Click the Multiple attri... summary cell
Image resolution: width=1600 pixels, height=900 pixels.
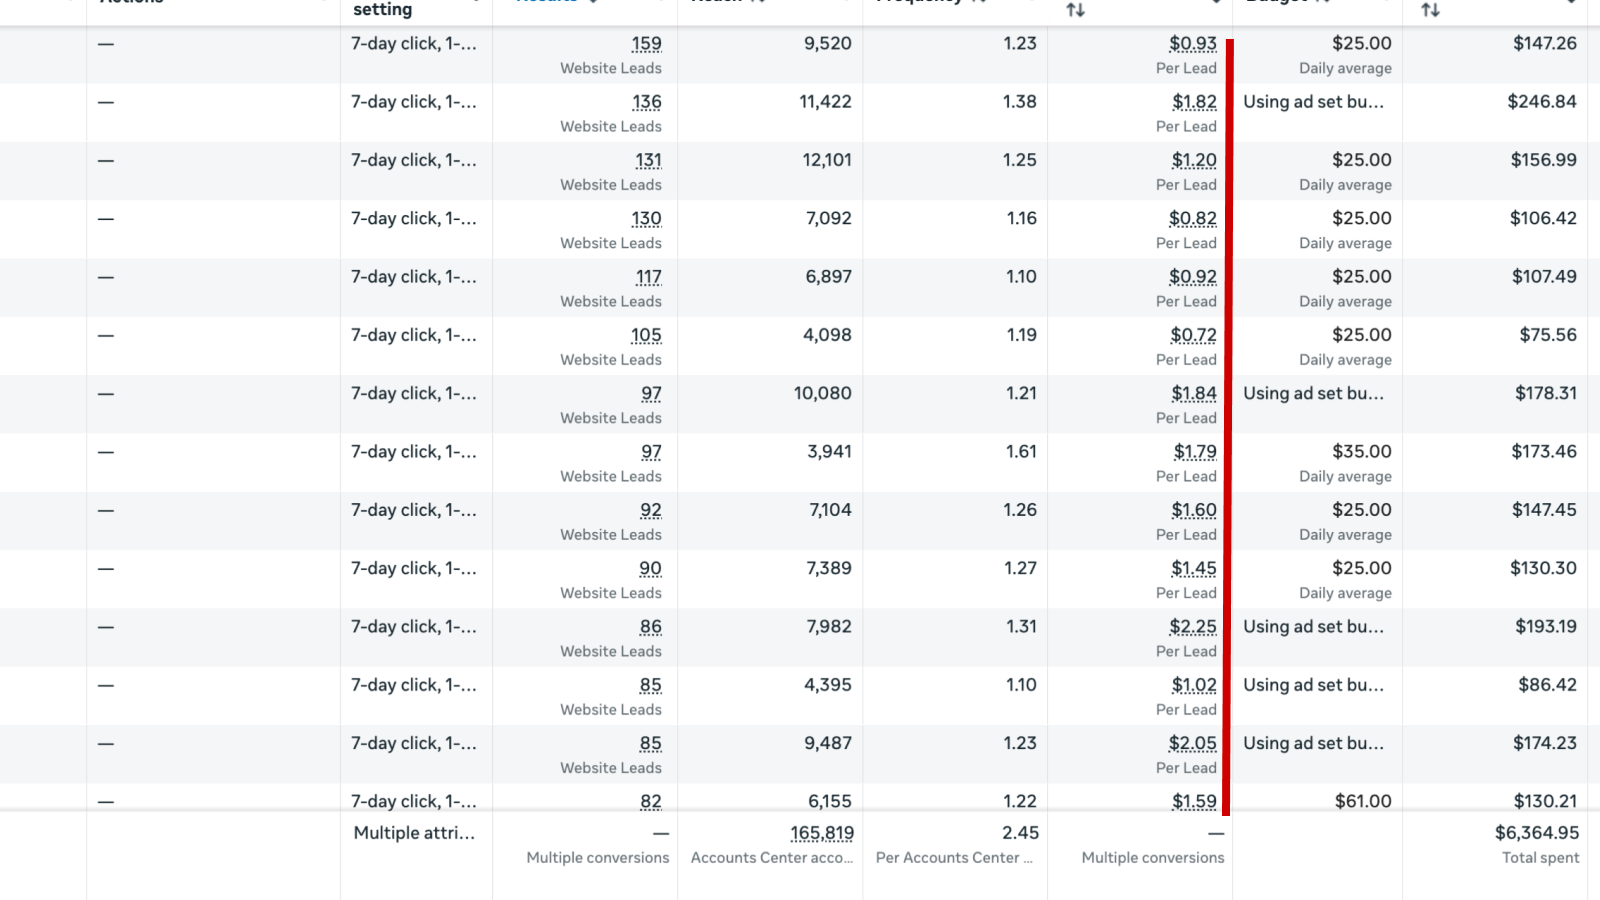(414, 833)
